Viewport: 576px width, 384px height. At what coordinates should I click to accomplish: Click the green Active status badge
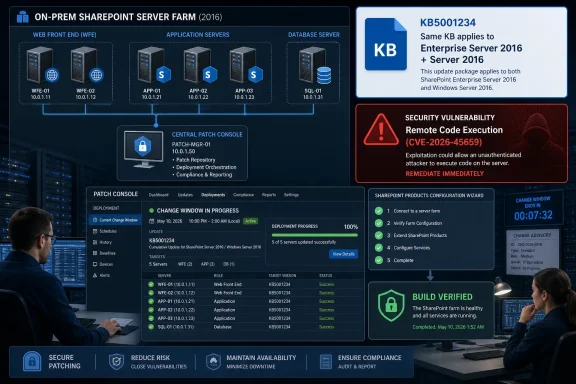coord(251,221)
